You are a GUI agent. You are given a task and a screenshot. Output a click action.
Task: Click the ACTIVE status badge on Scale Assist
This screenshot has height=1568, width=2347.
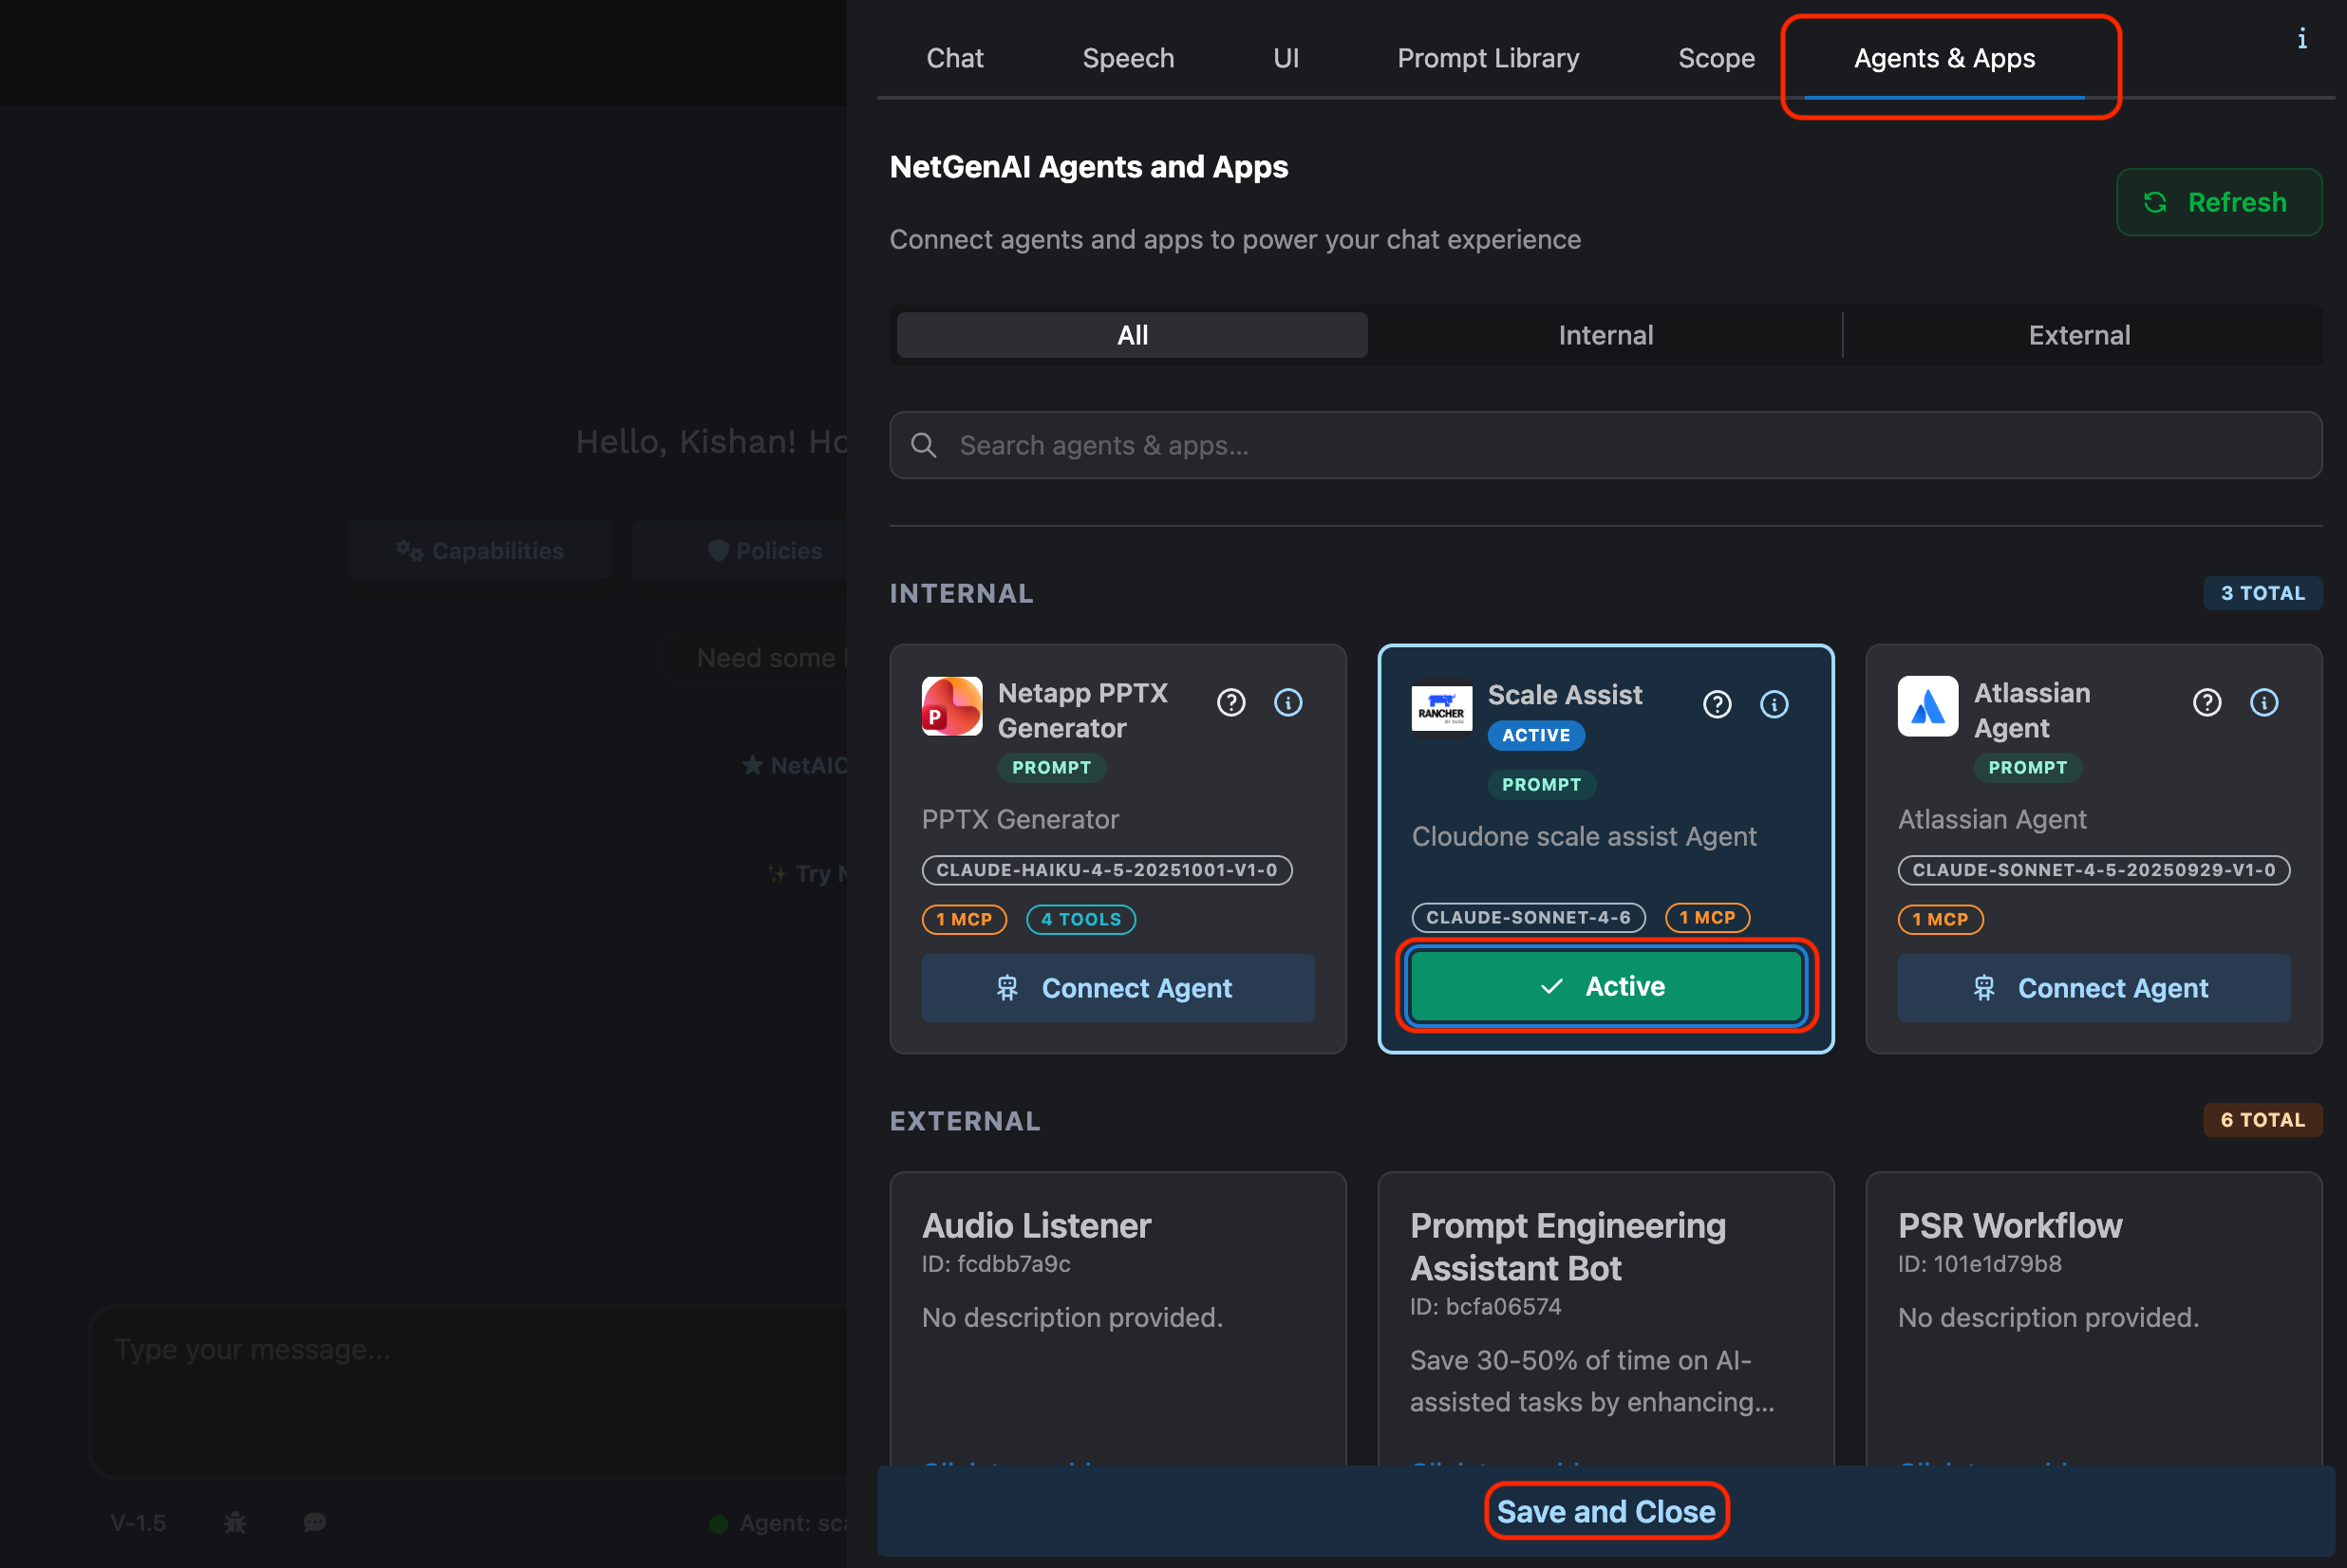click(x=1536, y=735)
